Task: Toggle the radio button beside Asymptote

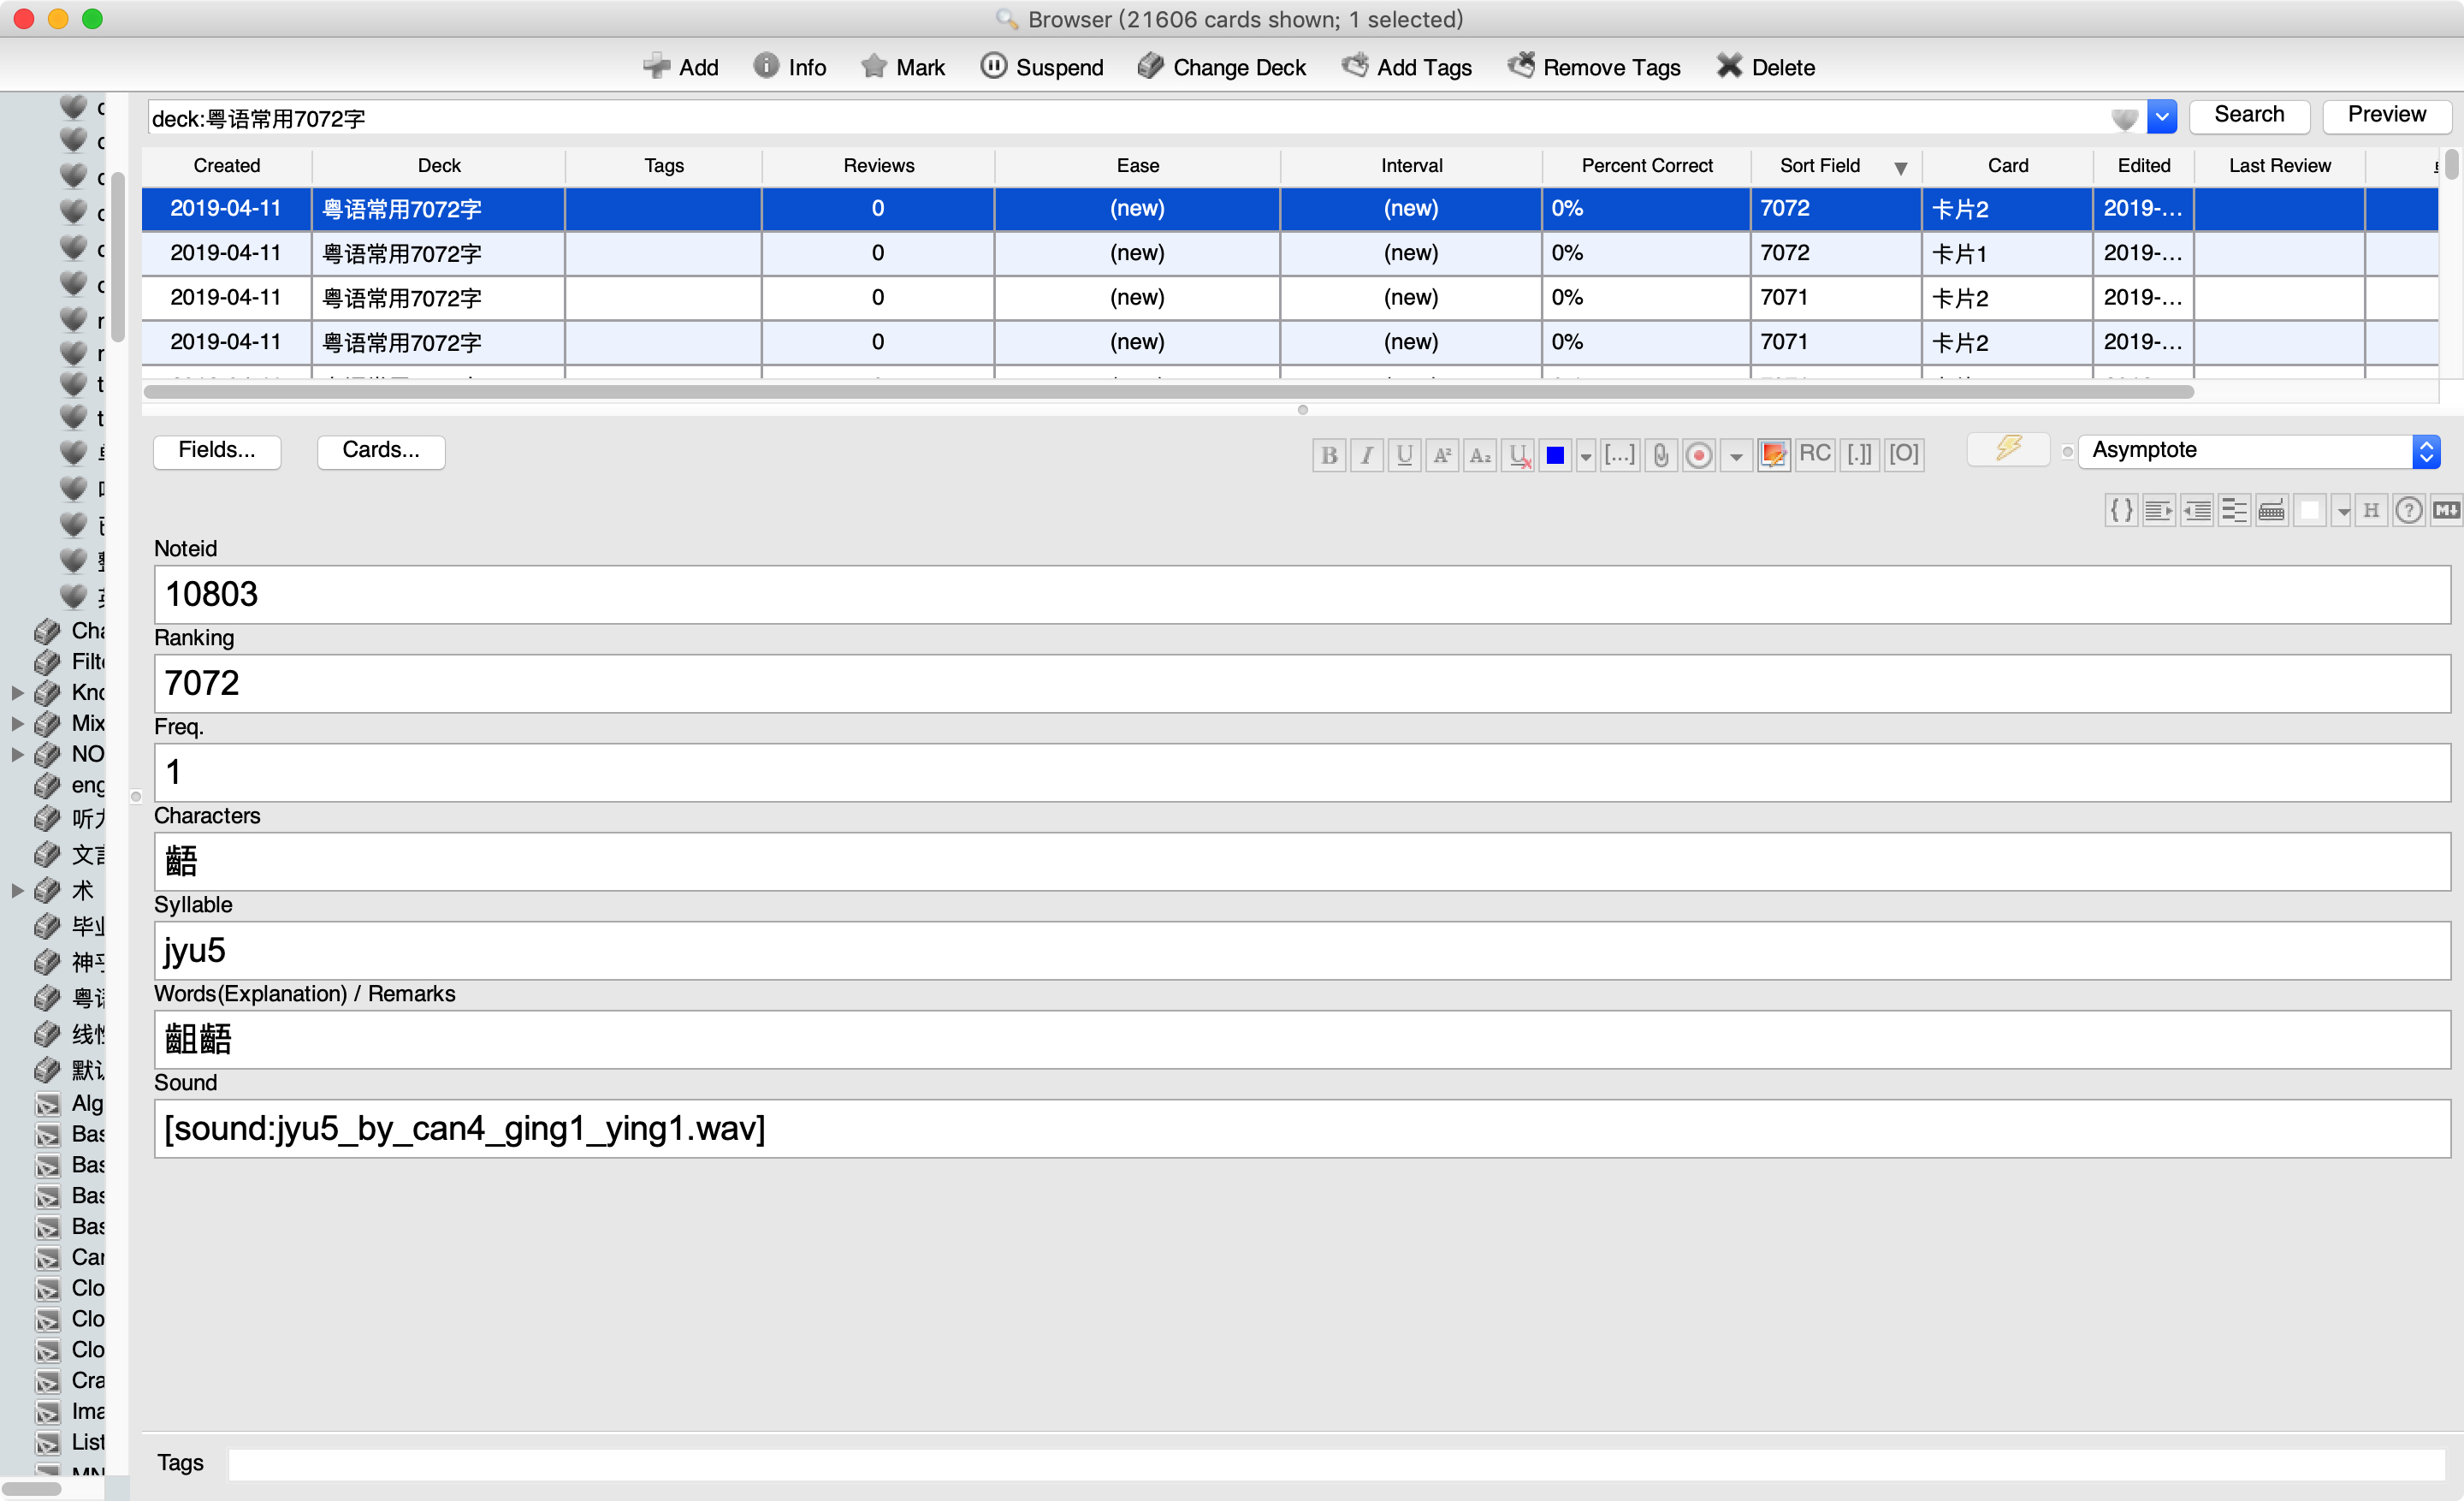Action: pos(2066,452)
